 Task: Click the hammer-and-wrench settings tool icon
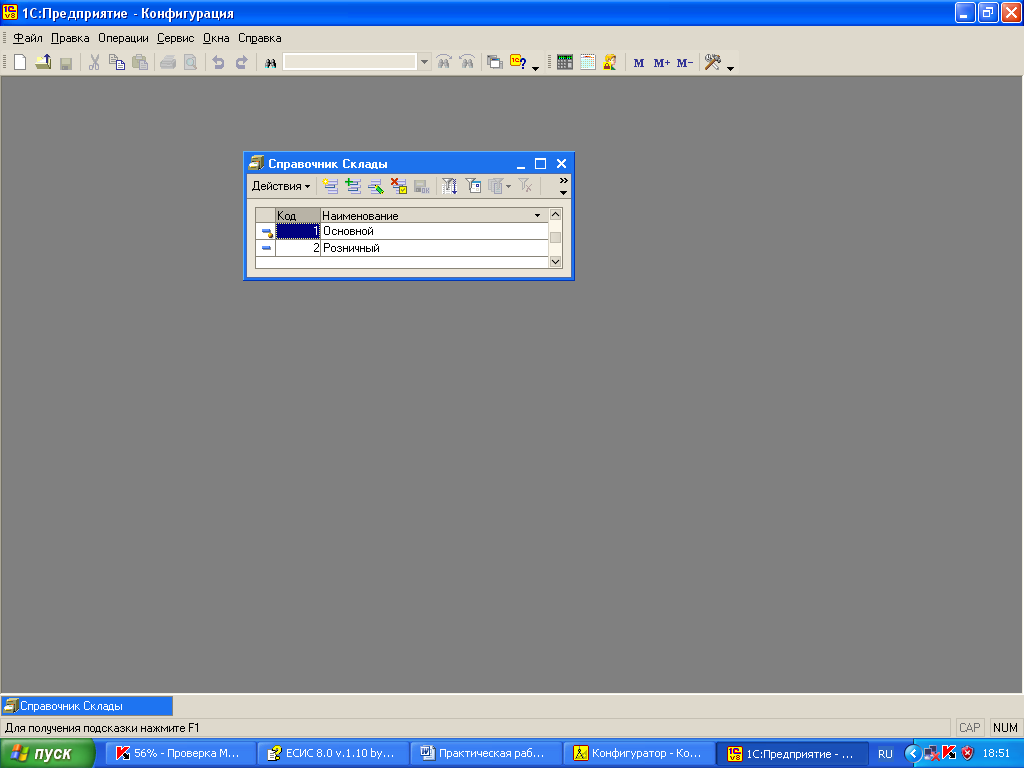pos(712,63)
